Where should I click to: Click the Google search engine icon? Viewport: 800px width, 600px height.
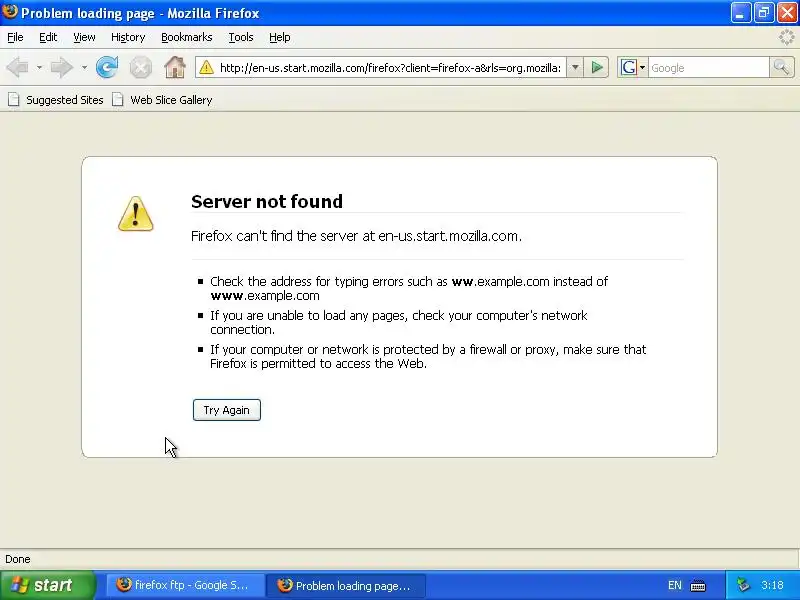[x=629, y=67]
